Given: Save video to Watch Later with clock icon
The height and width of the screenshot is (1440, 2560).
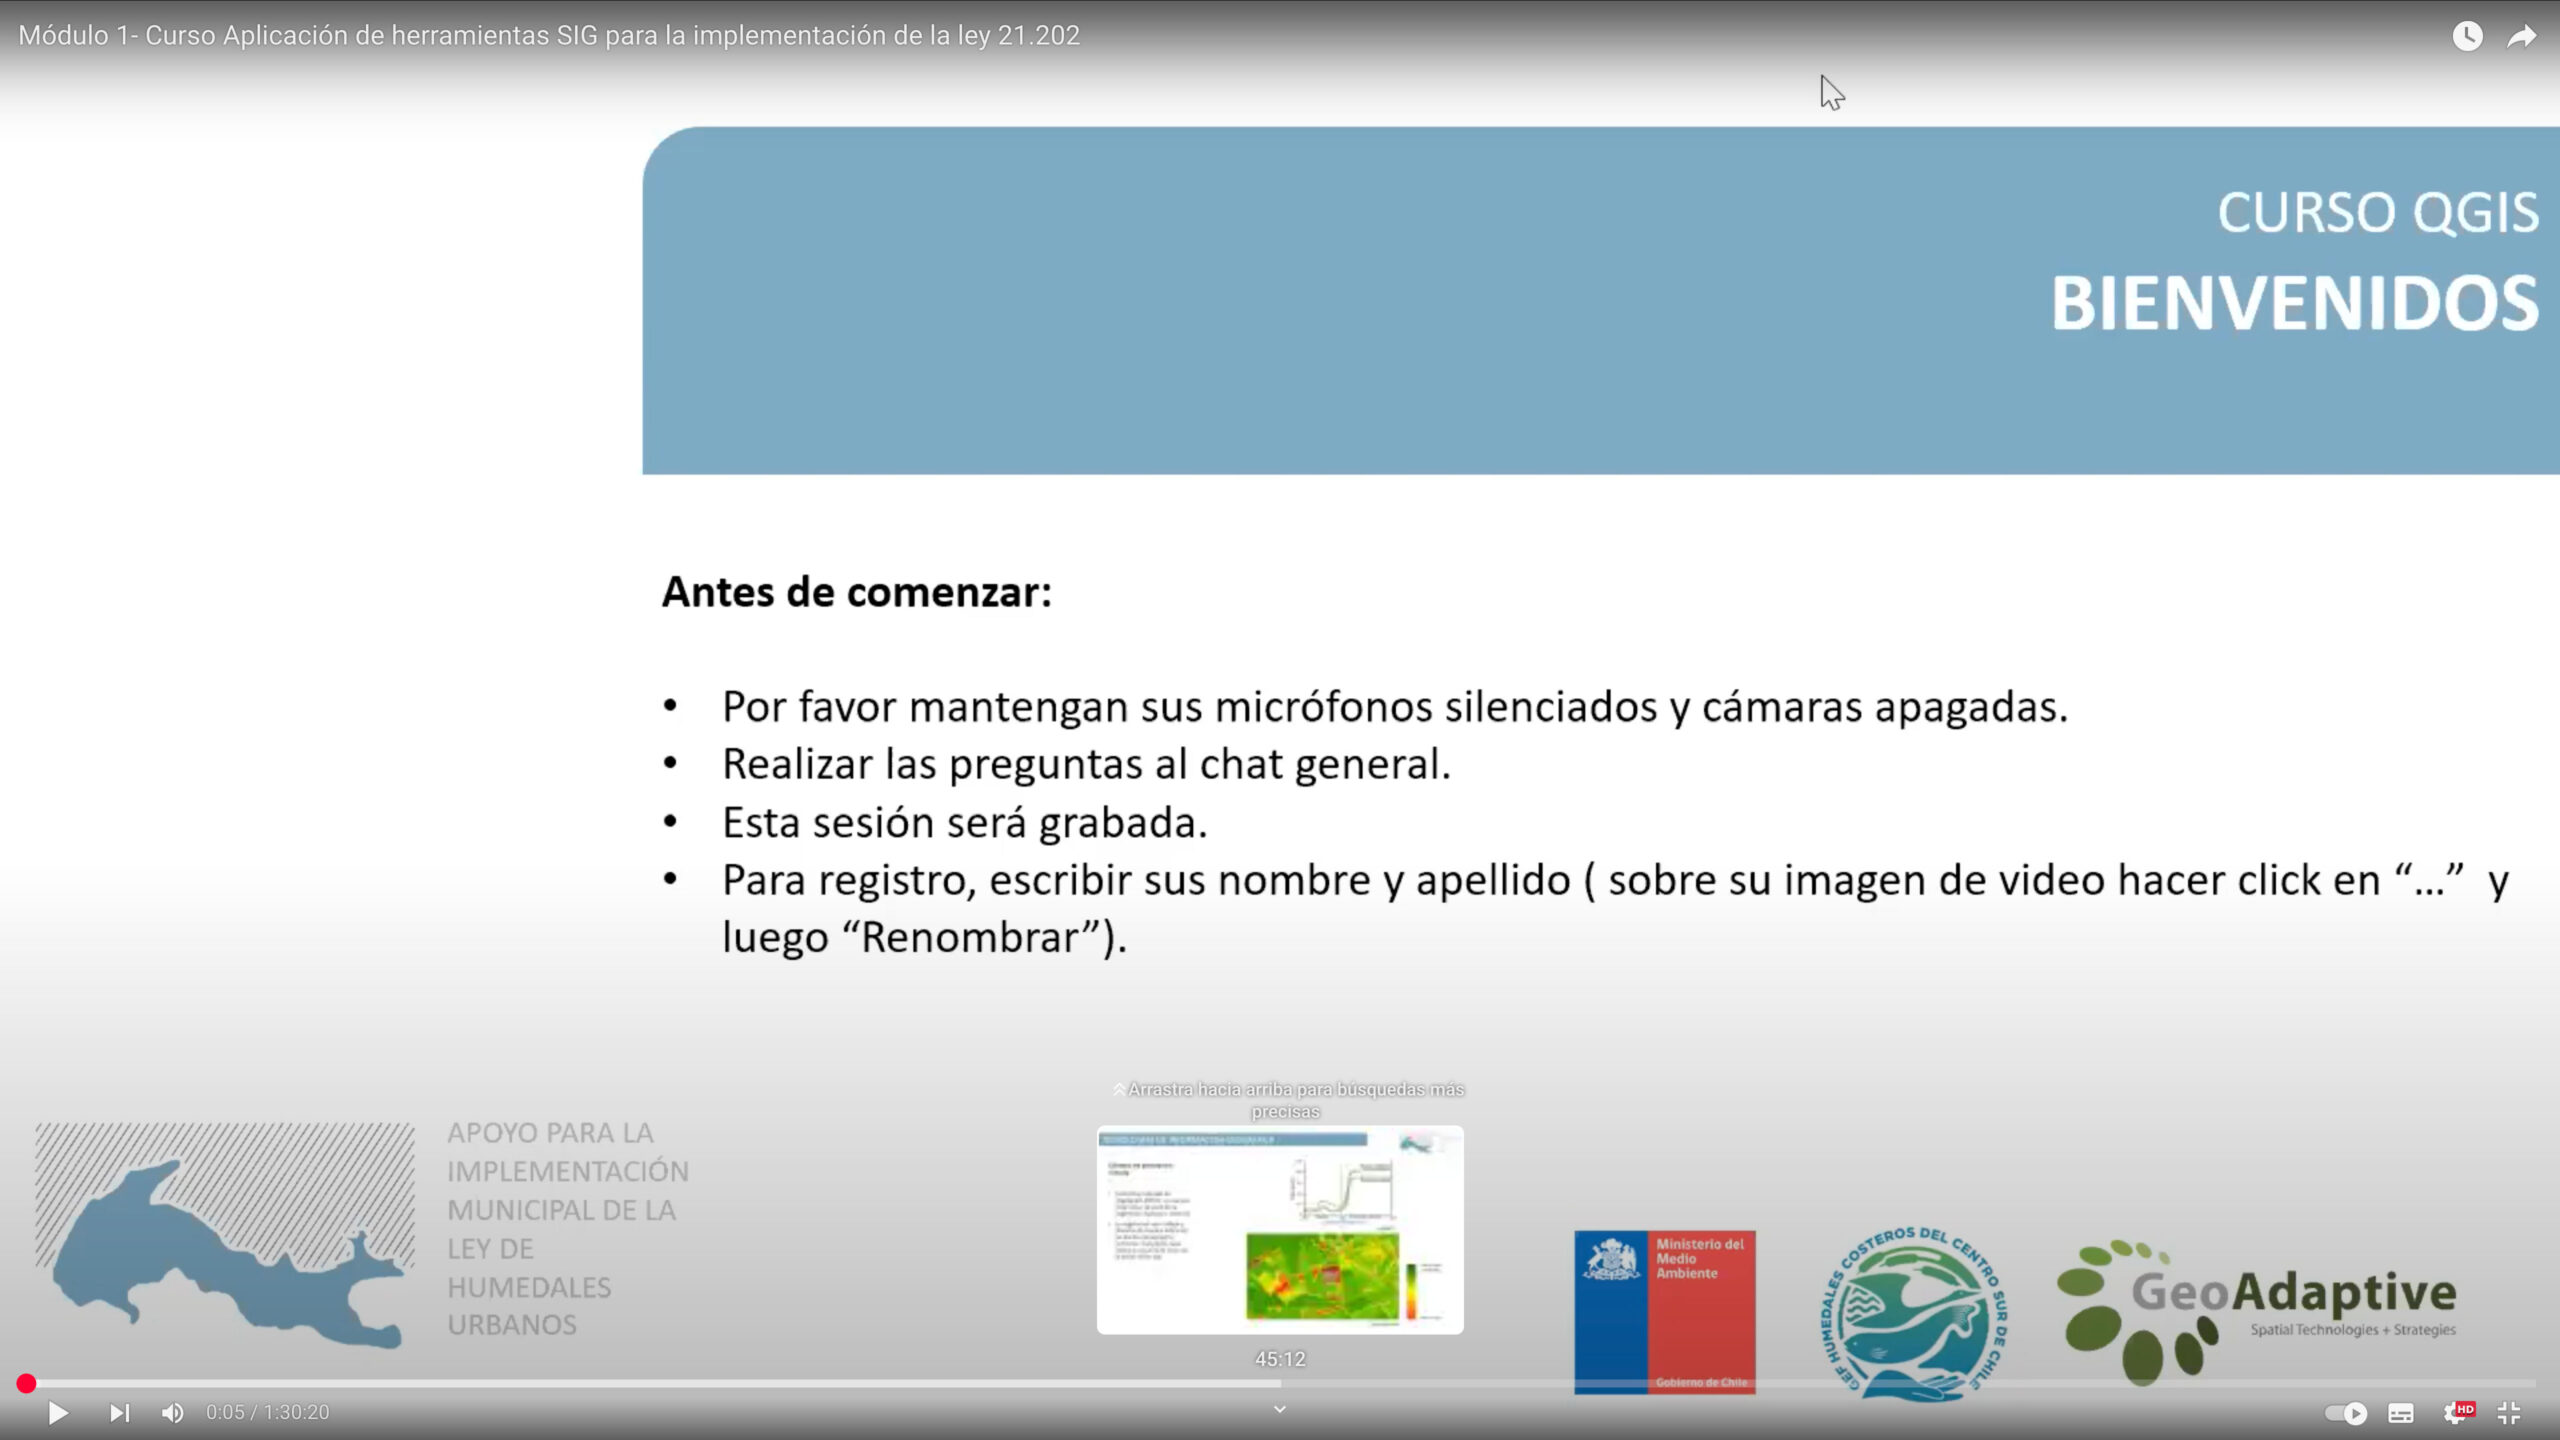Looking at the screenshot, I should click(2469, 36).
